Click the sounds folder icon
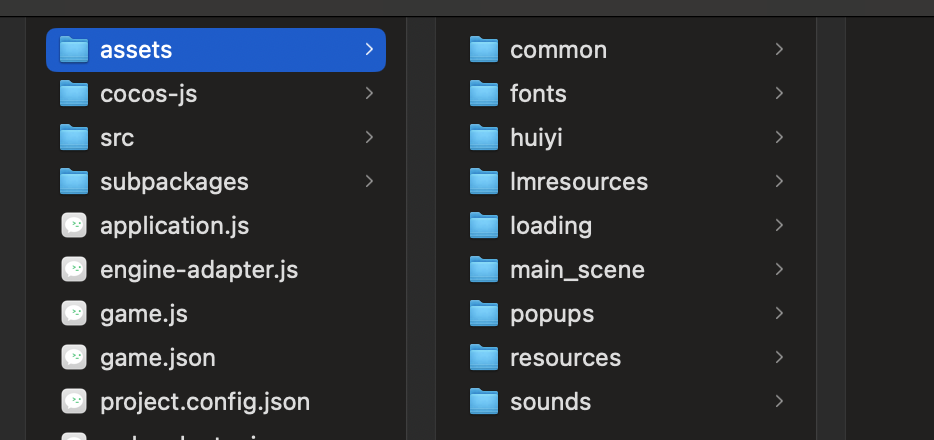The height and width of the screenshot is (440, 934). click(484, 401)
